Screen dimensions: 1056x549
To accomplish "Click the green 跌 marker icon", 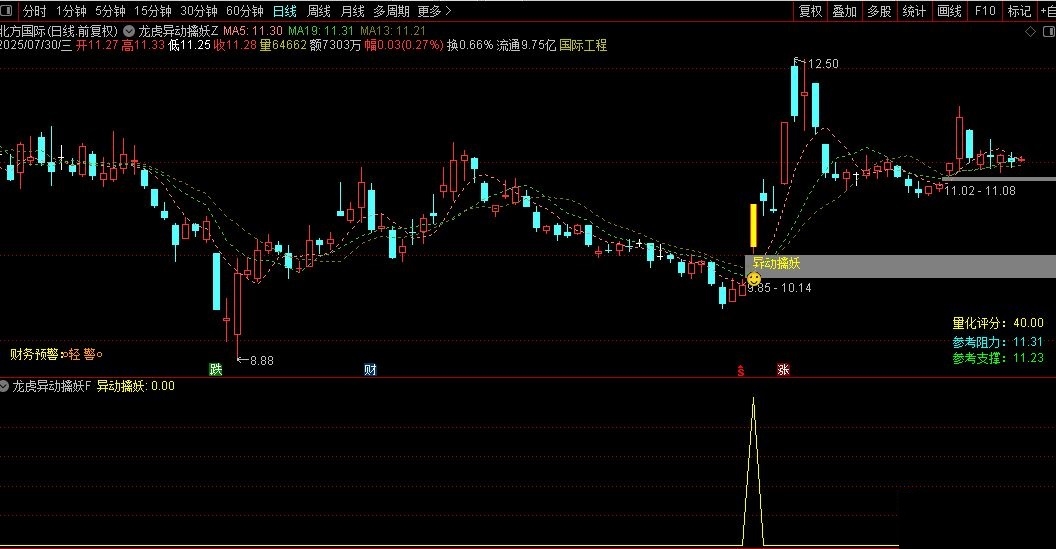I will [x=216, y=369].
